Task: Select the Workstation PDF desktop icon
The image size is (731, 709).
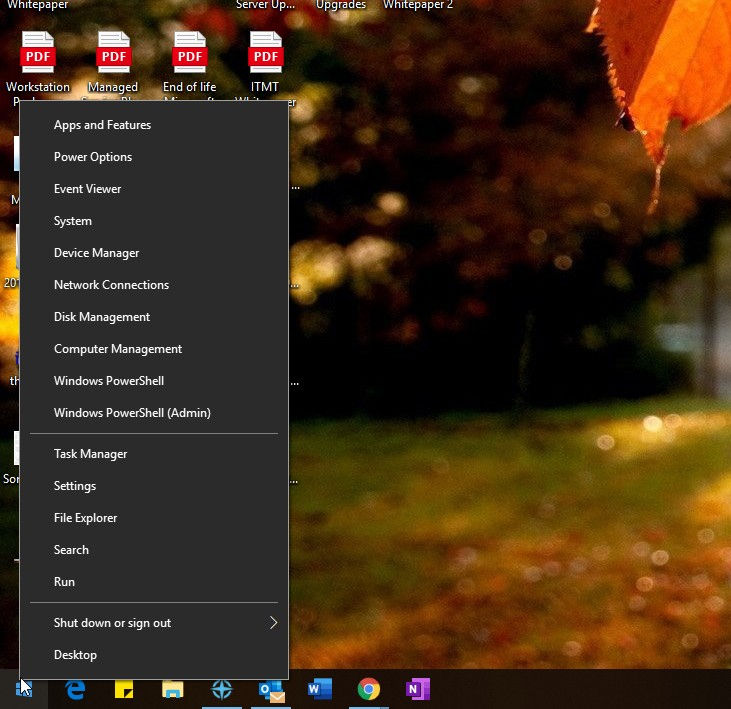Action: point(38,63)
